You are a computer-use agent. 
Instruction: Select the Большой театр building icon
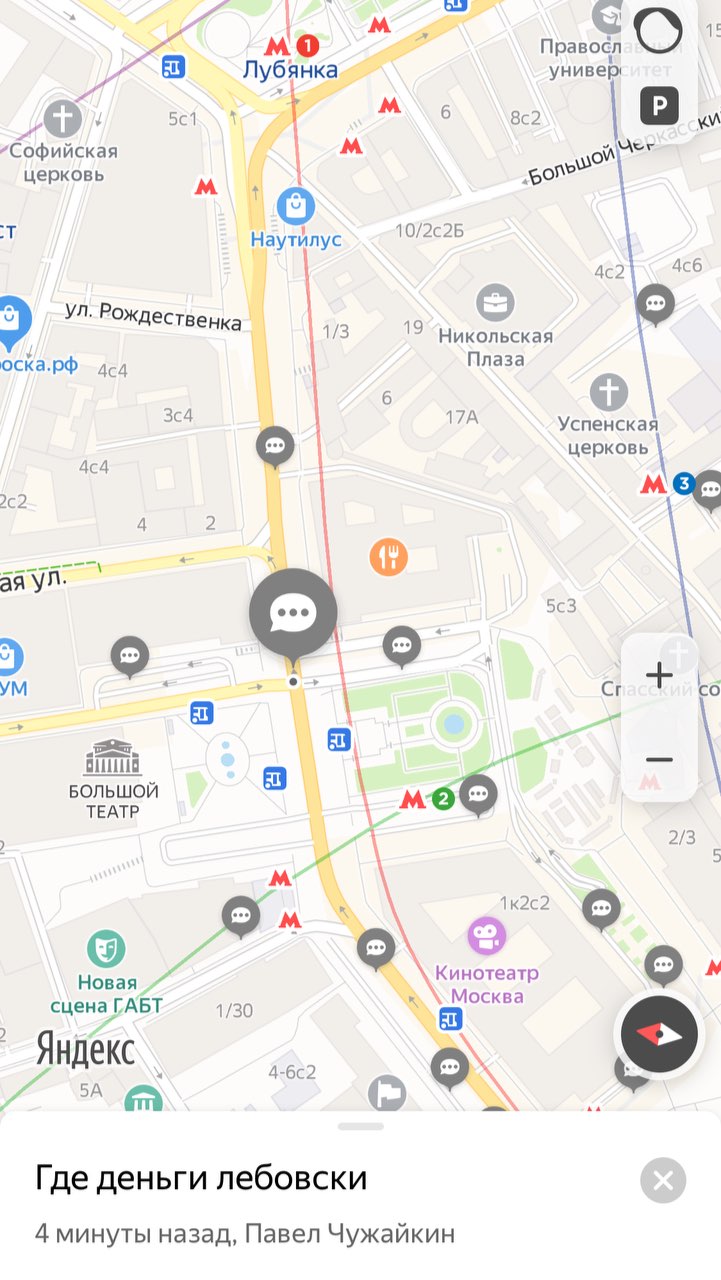coord(113,758)
